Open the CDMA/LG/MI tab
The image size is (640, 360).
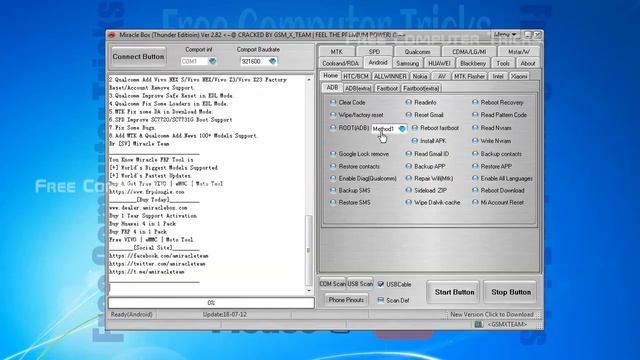tap(469, 52)
